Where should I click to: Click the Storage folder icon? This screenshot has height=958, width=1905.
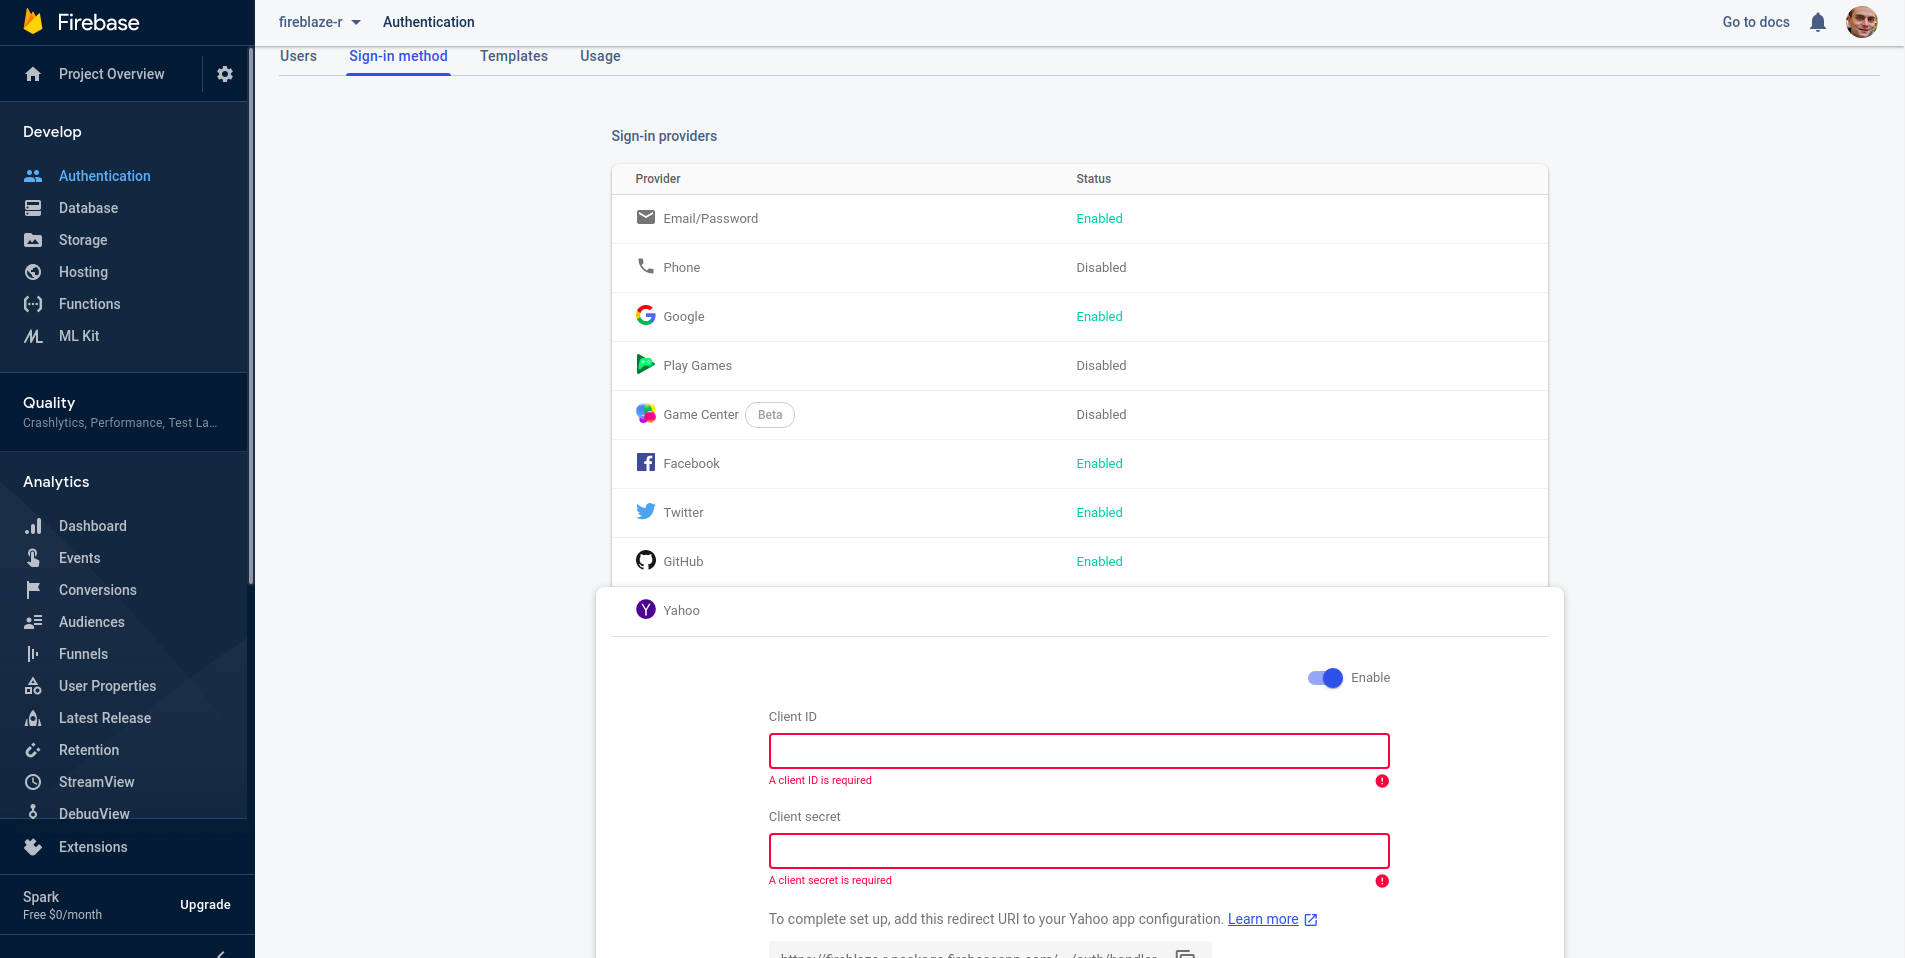click(x=33, y=240)
